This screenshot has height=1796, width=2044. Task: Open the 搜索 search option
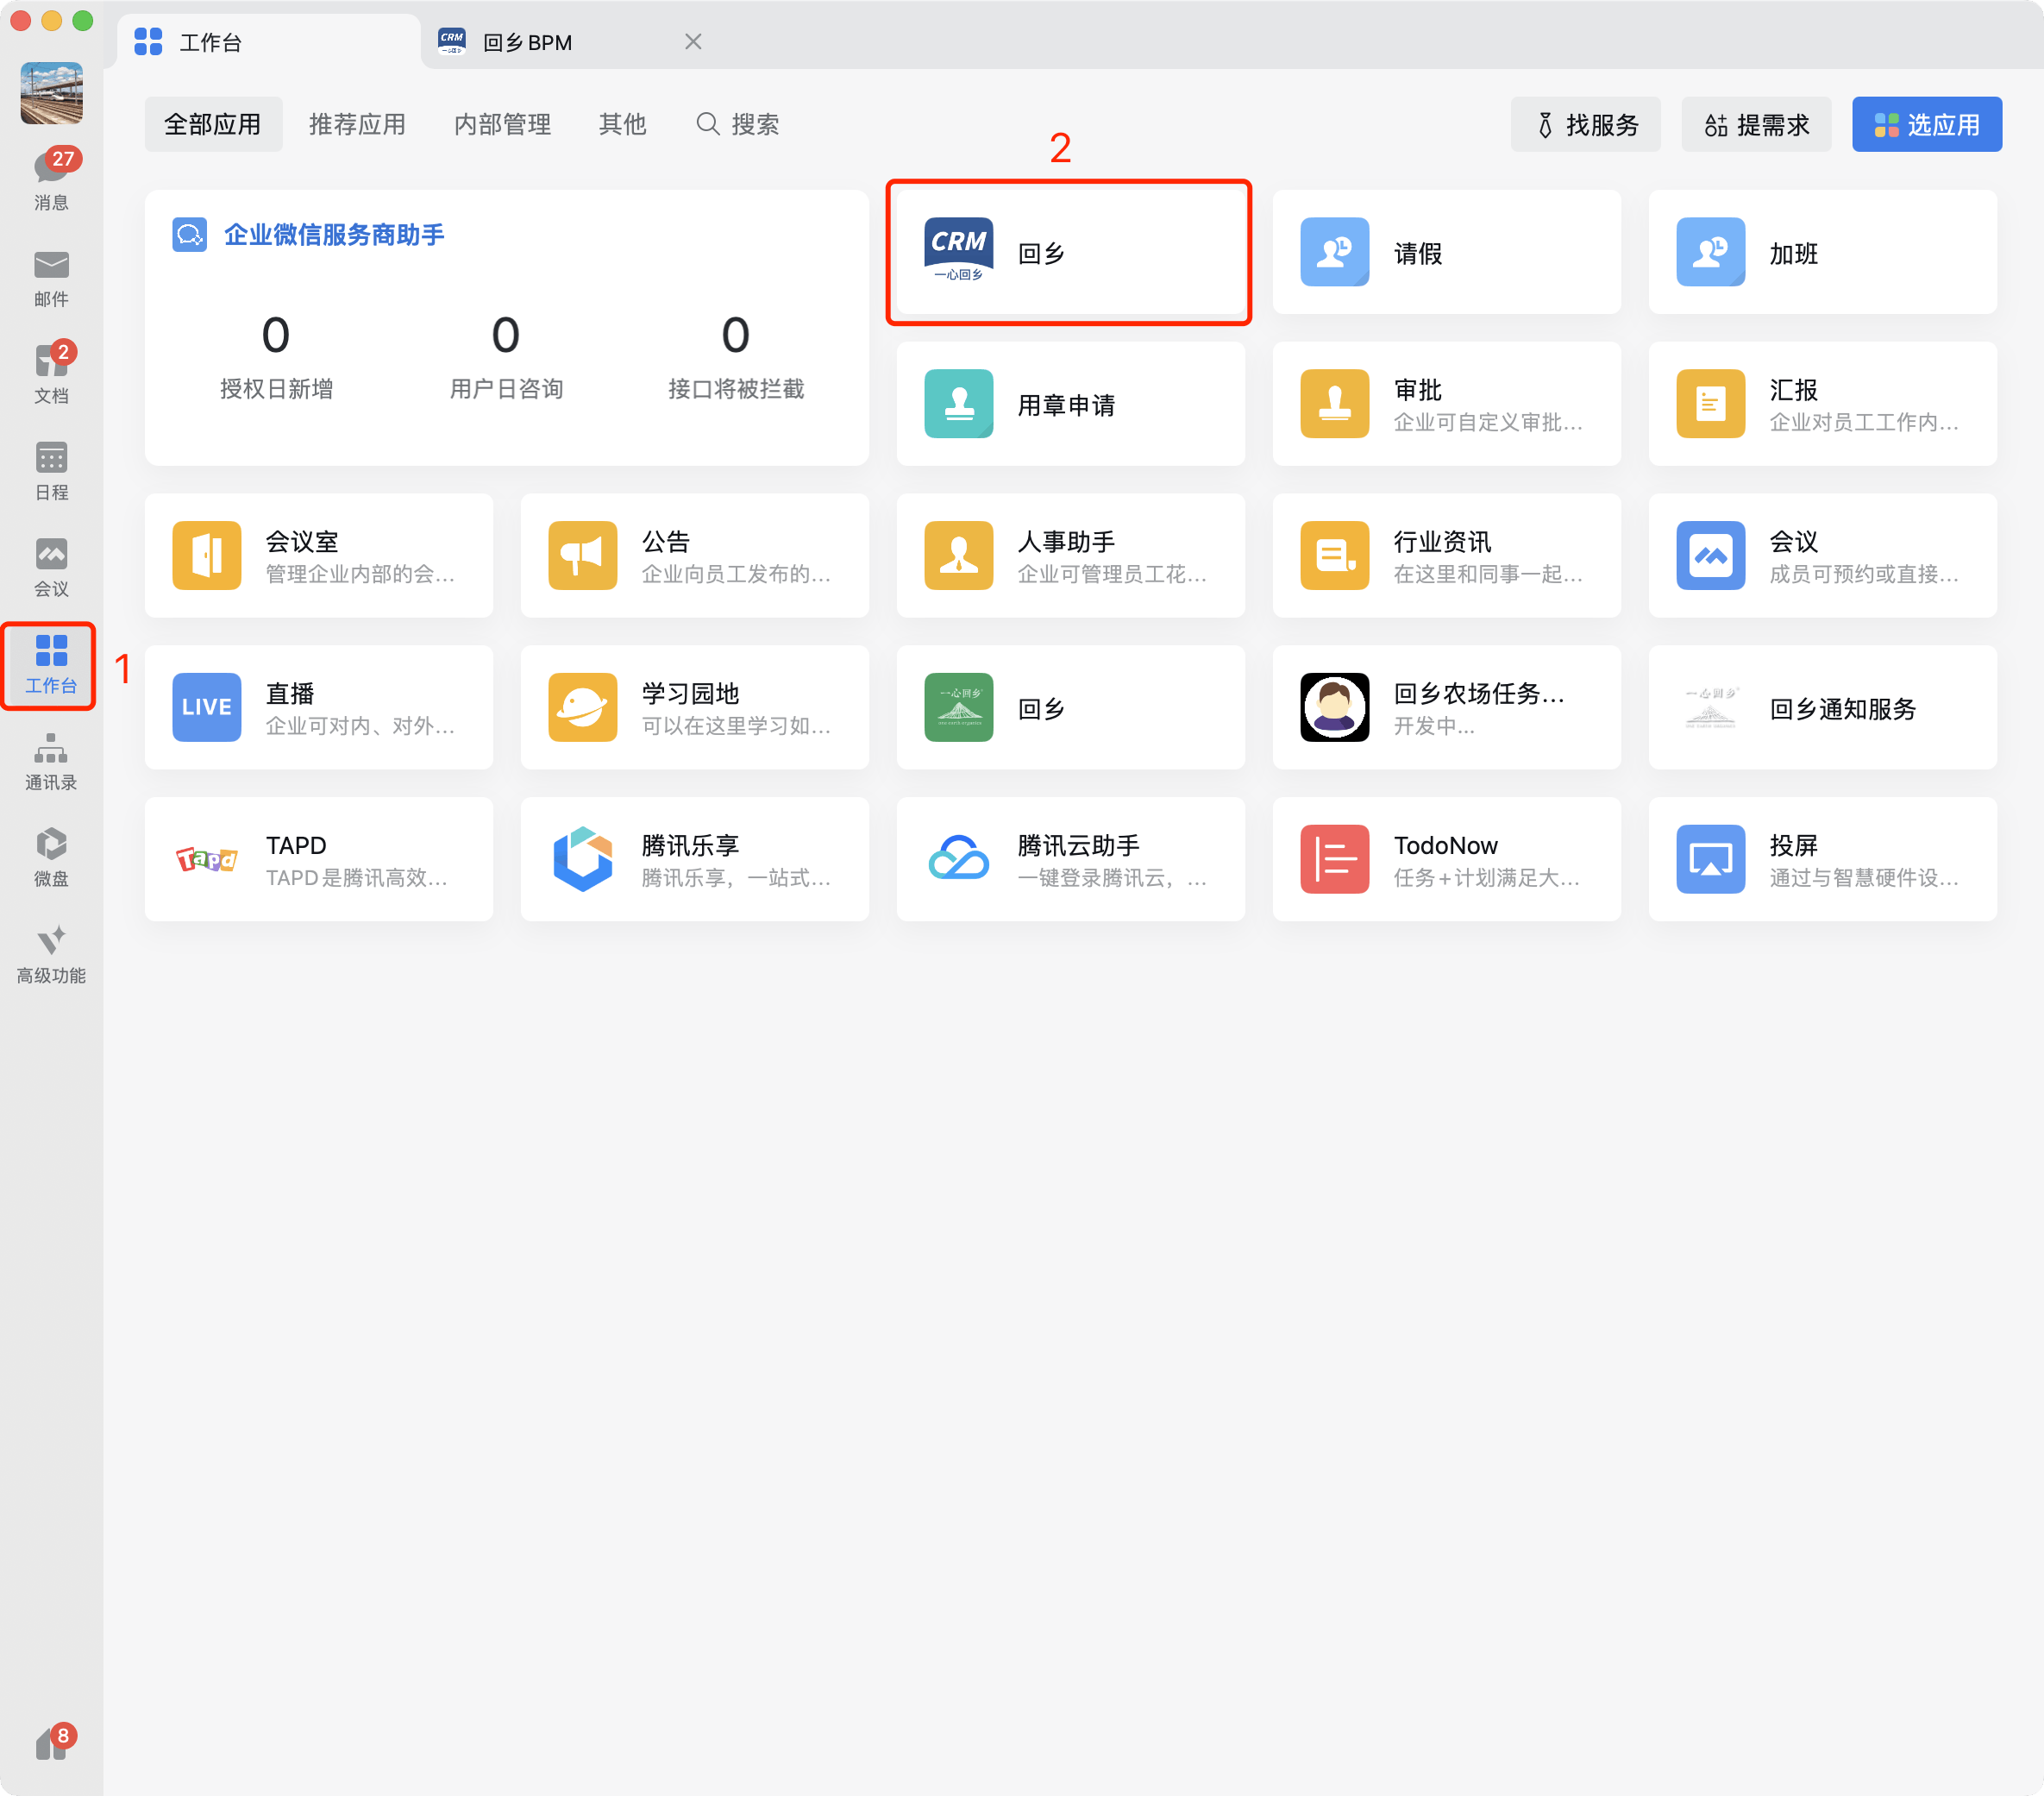[x=737, y=124]
